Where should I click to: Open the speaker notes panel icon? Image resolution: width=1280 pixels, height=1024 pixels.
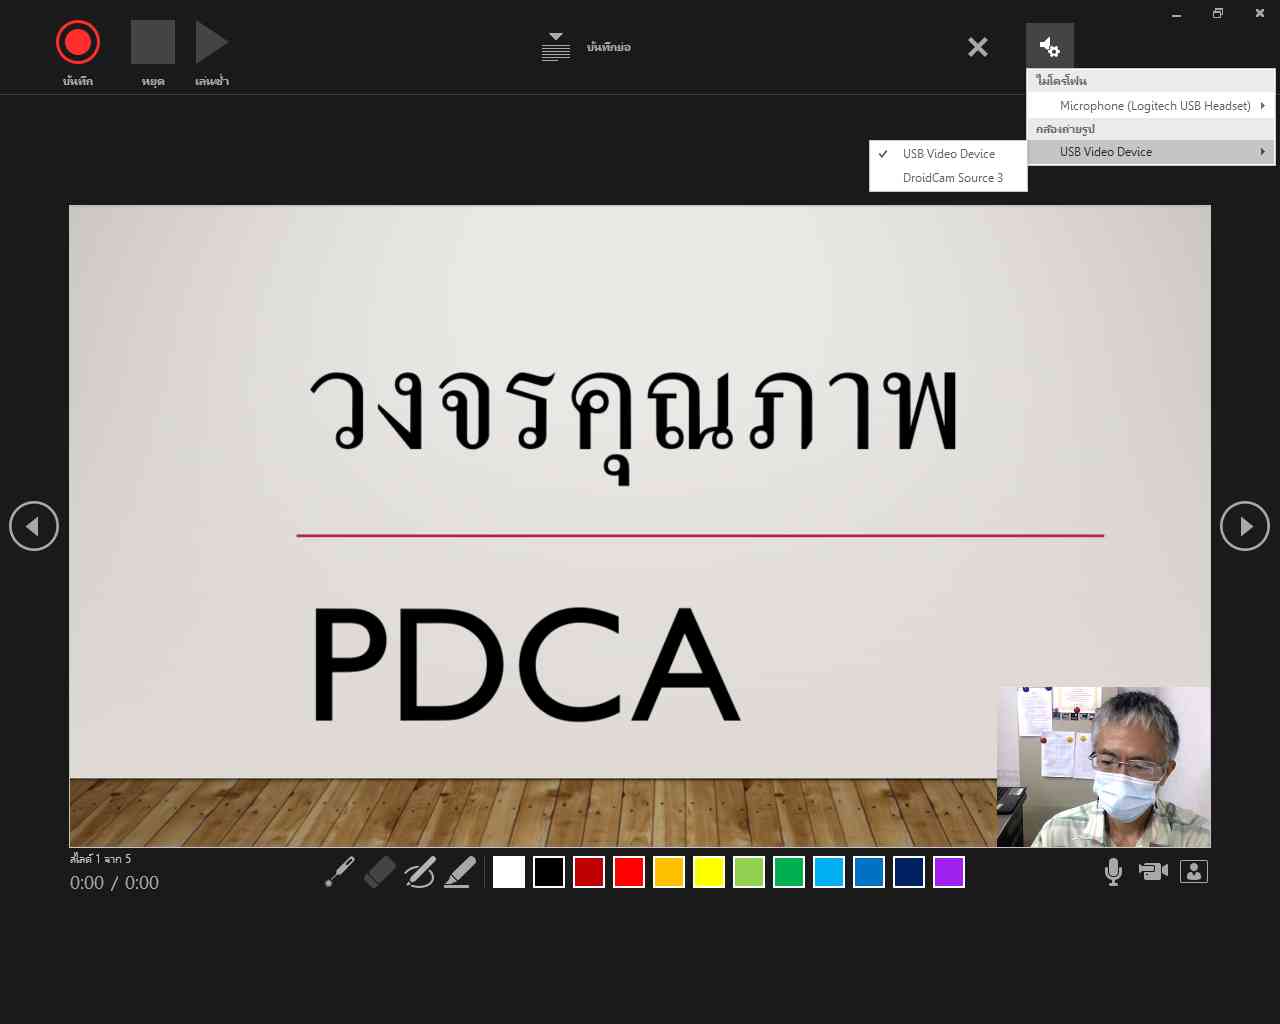(556, 47)
